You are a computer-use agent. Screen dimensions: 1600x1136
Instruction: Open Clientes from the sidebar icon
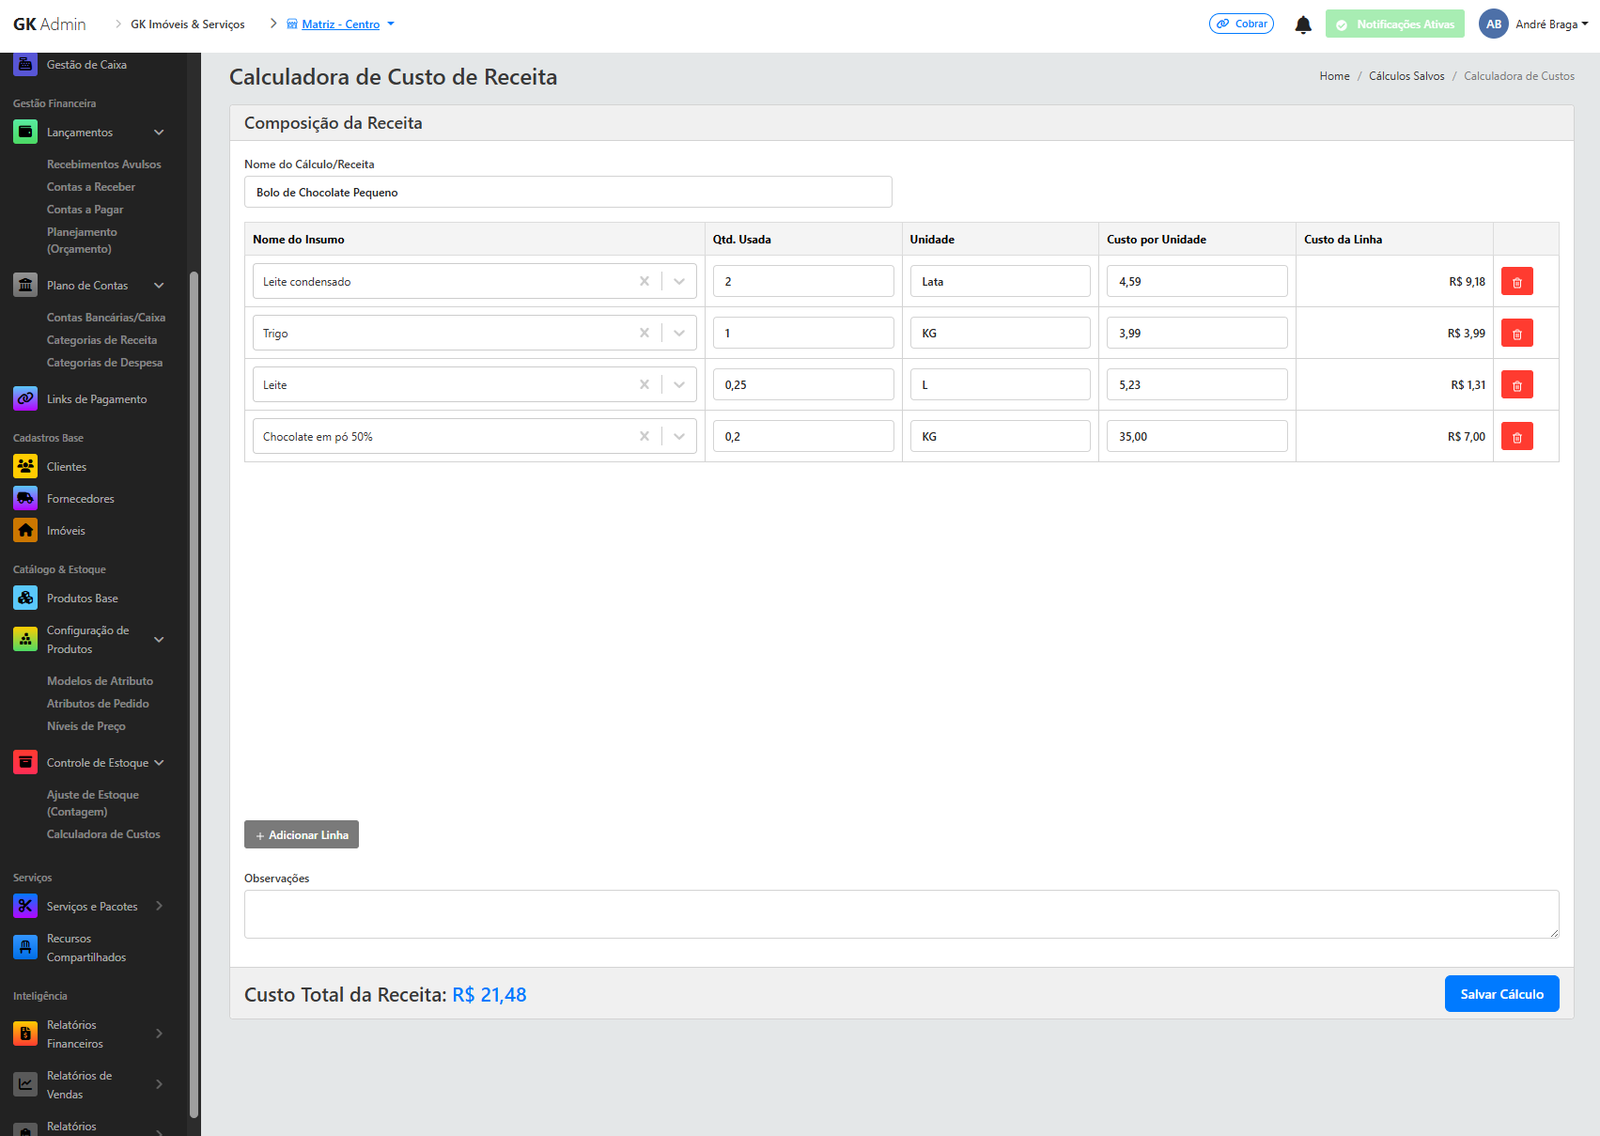pyautogui.click(x=26, y=467)
